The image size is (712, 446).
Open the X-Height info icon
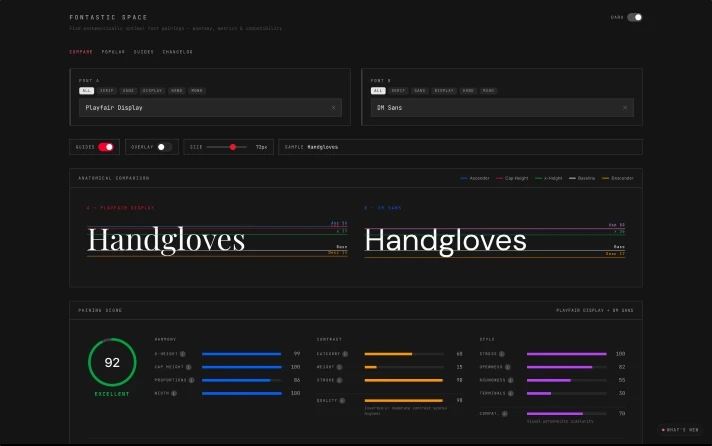click(x=183, y=354)
